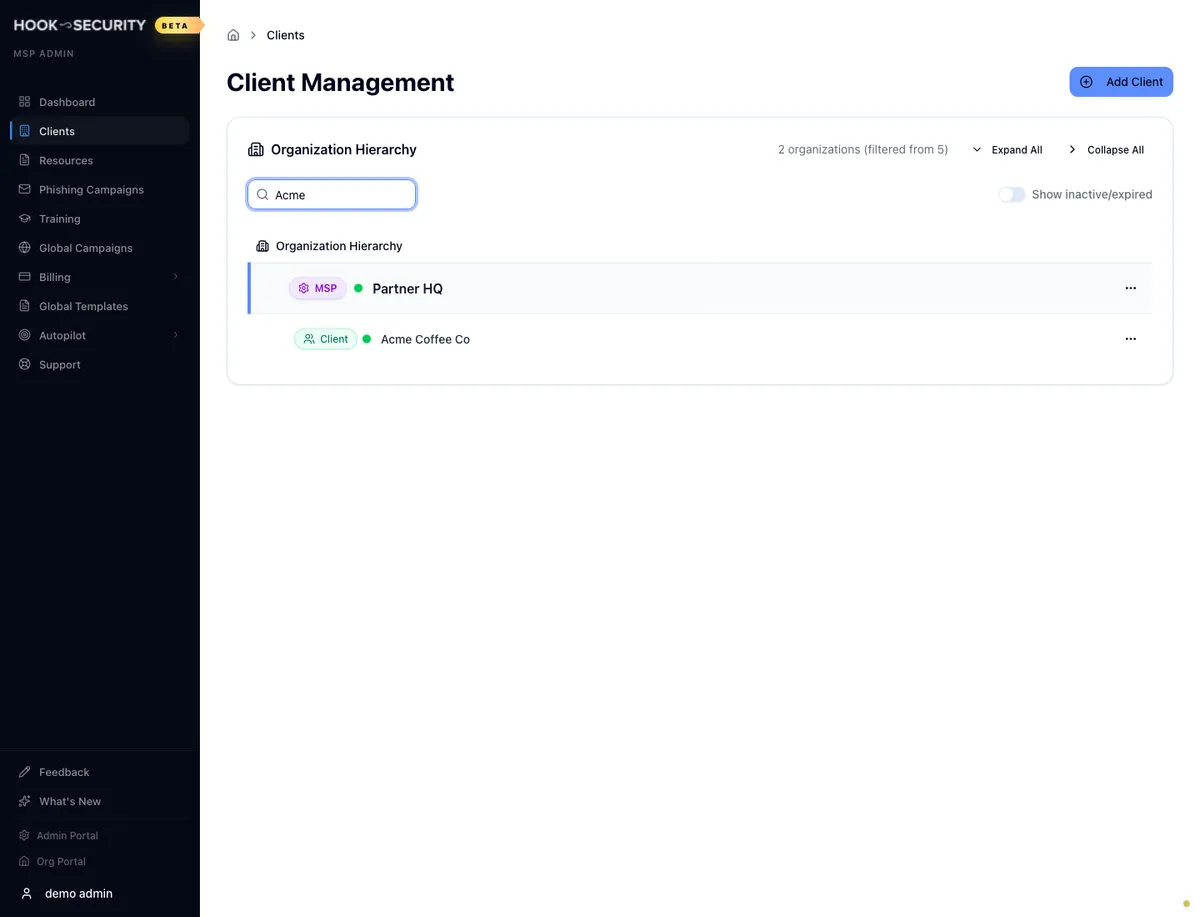Click the gear icon in the MSP badge

click(x=304, y=288)
